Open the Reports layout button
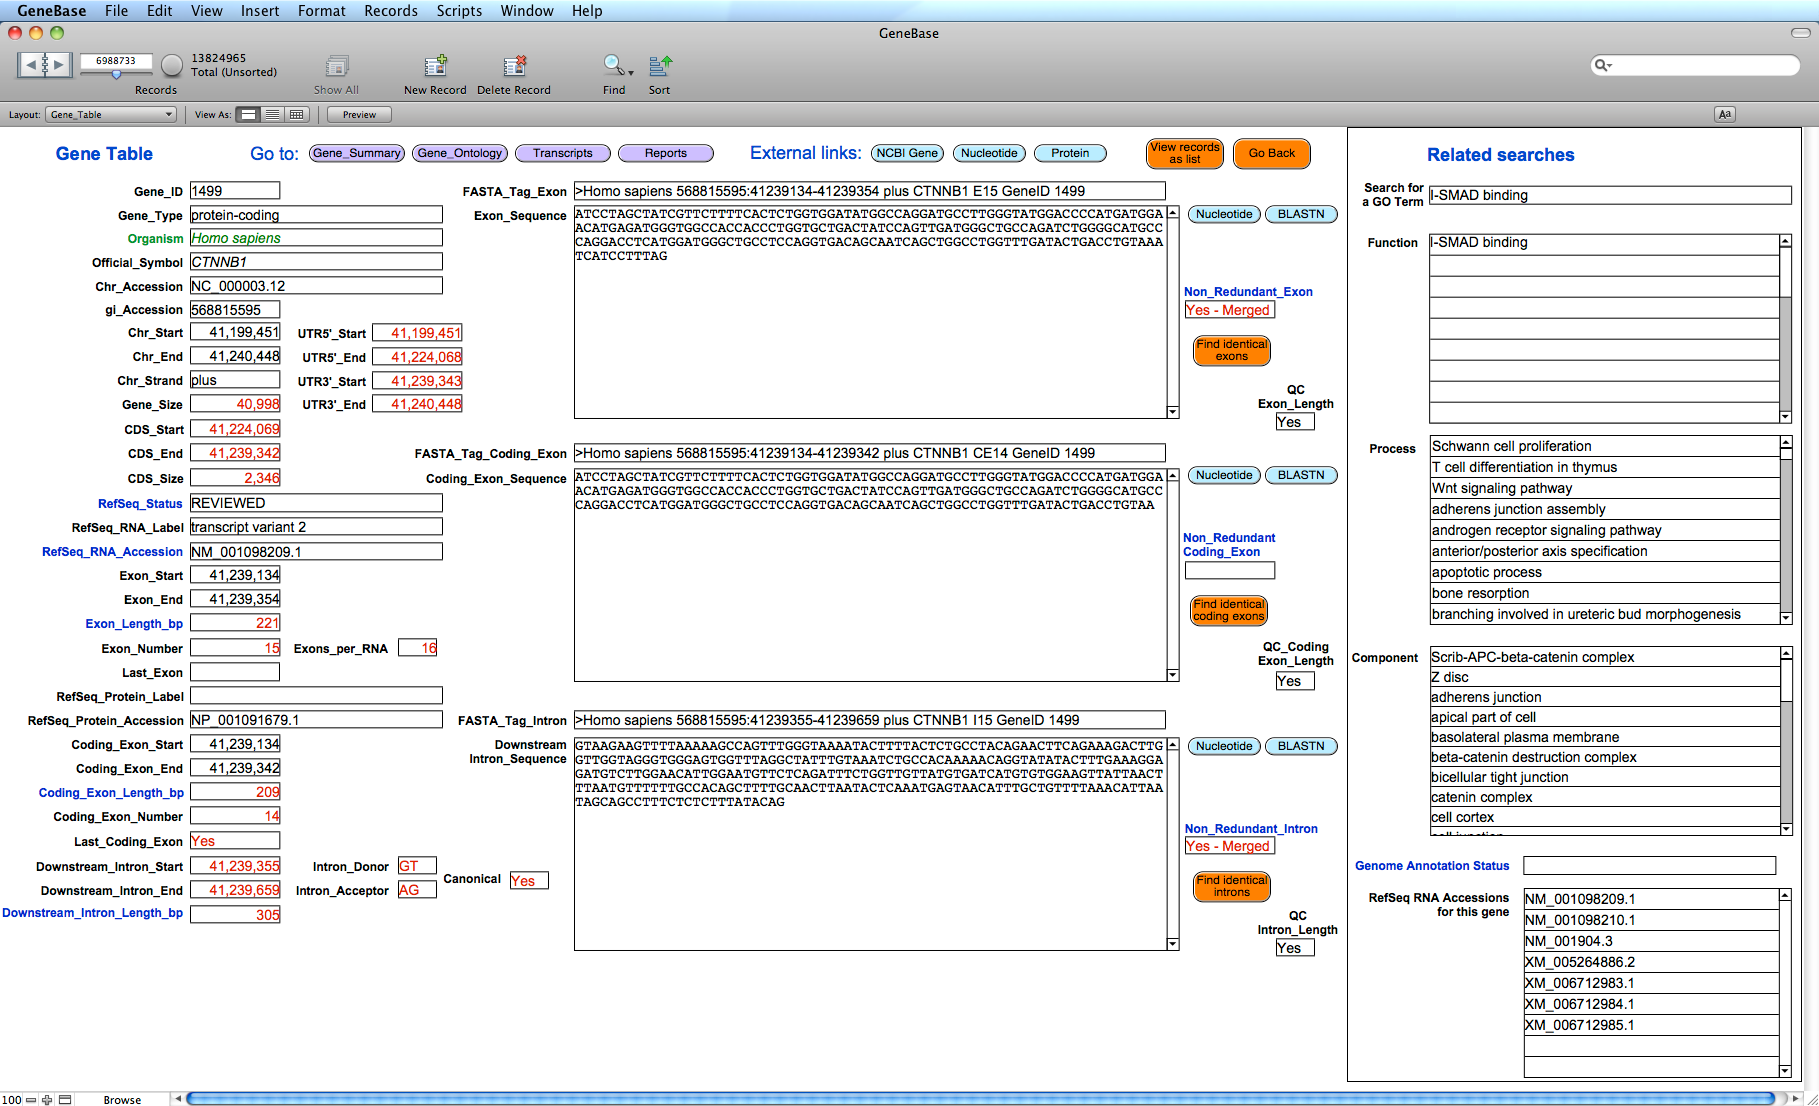 coord(666,153)
